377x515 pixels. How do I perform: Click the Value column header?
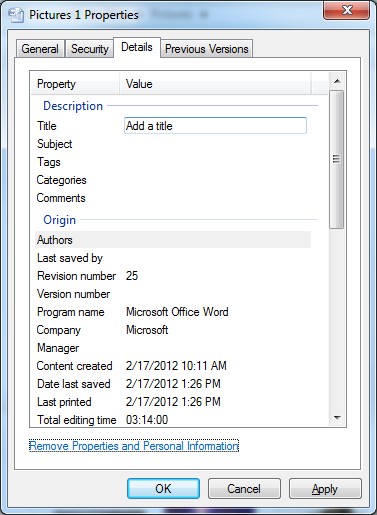pos(215,84)
